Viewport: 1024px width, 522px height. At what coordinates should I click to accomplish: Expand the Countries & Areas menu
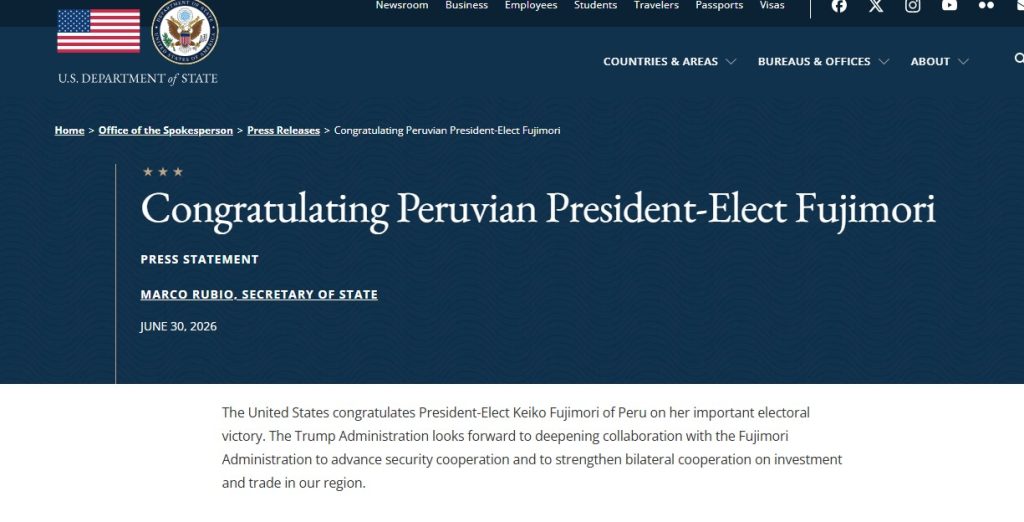pos(669,61)
